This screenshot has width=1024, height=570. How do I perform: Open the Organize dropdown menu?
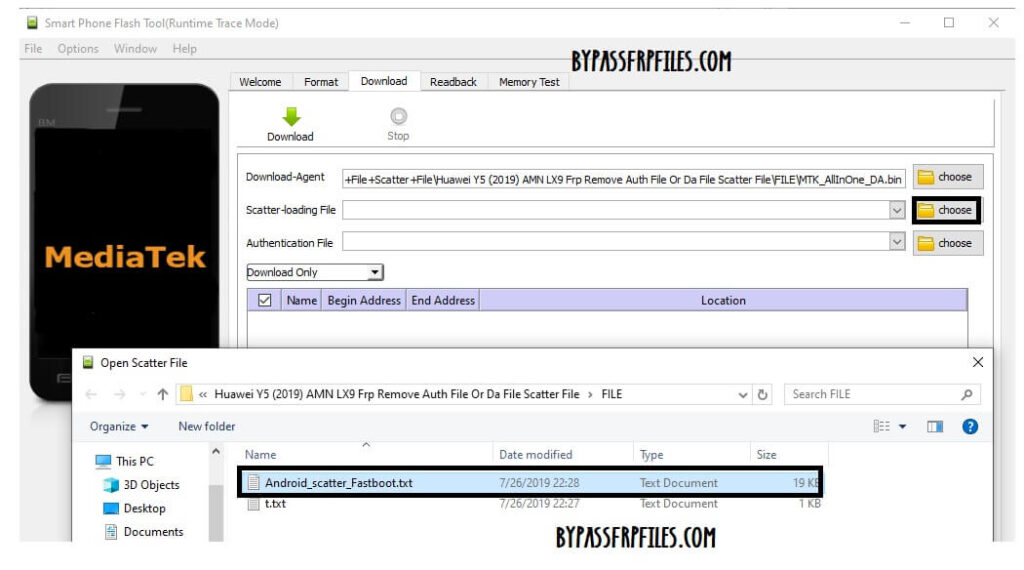coord(119,426)
